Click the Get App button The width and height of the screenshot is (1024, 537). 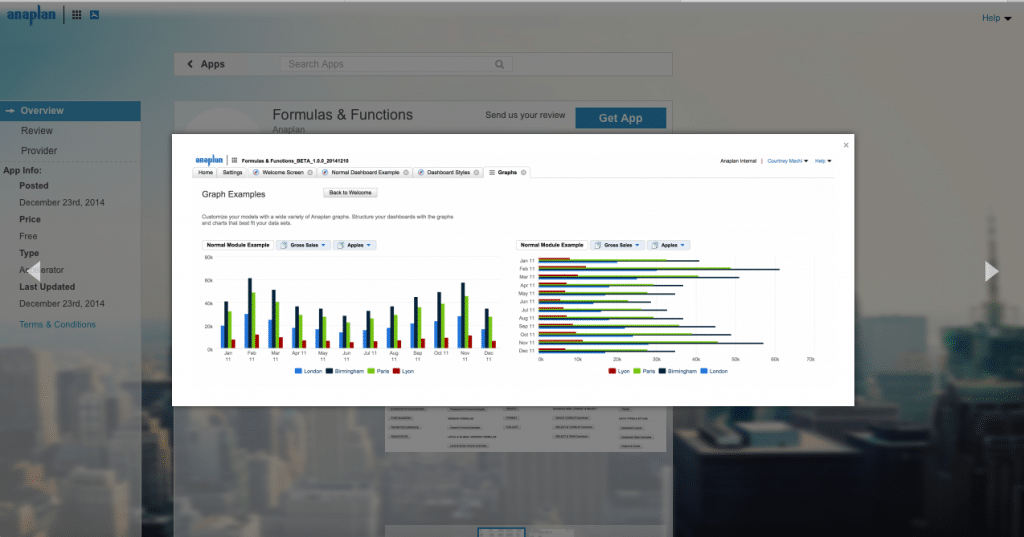(x=620, y=118)
